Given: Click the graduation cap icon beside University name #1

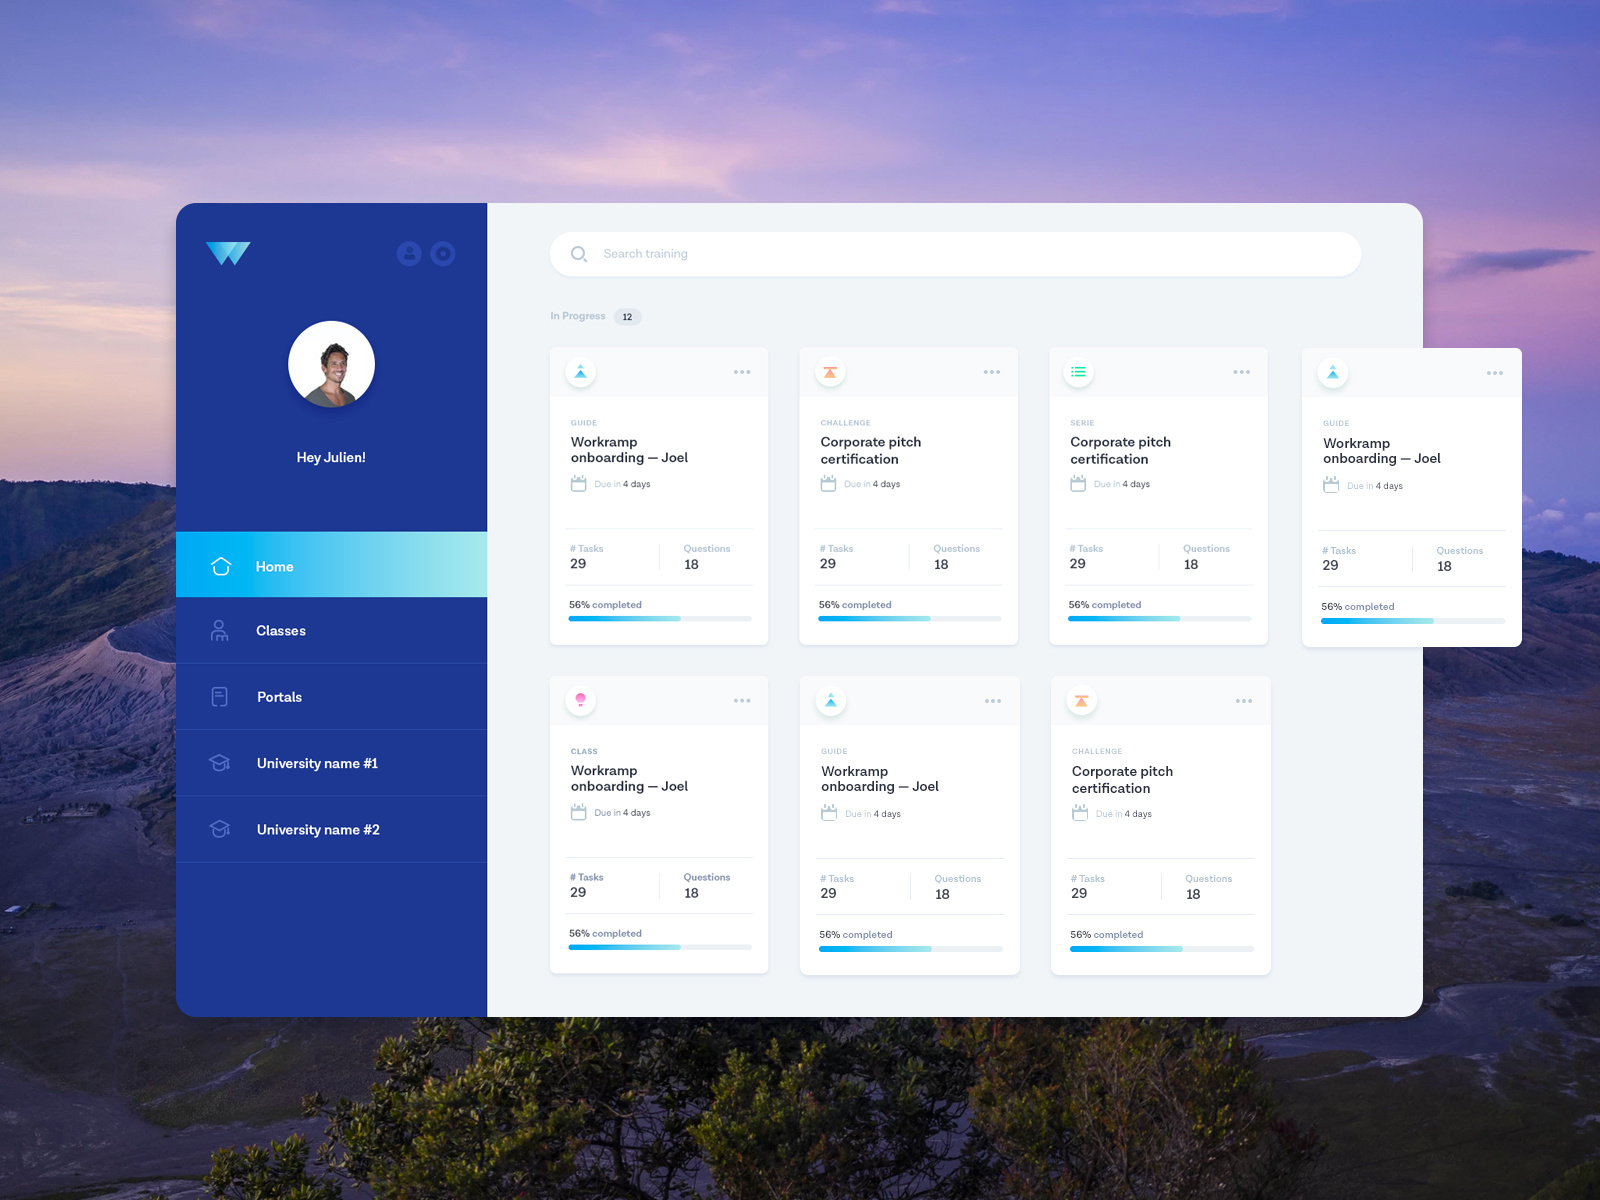Looking at the screenshot, I should 219,763.
